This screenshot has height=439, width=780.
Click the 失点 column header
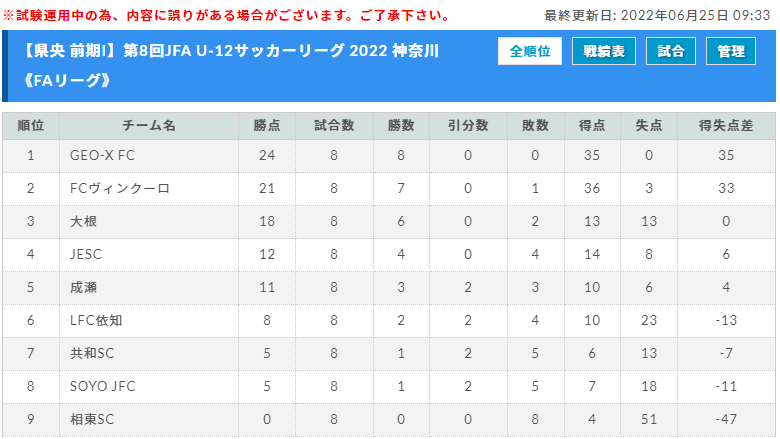click(649, 126)
